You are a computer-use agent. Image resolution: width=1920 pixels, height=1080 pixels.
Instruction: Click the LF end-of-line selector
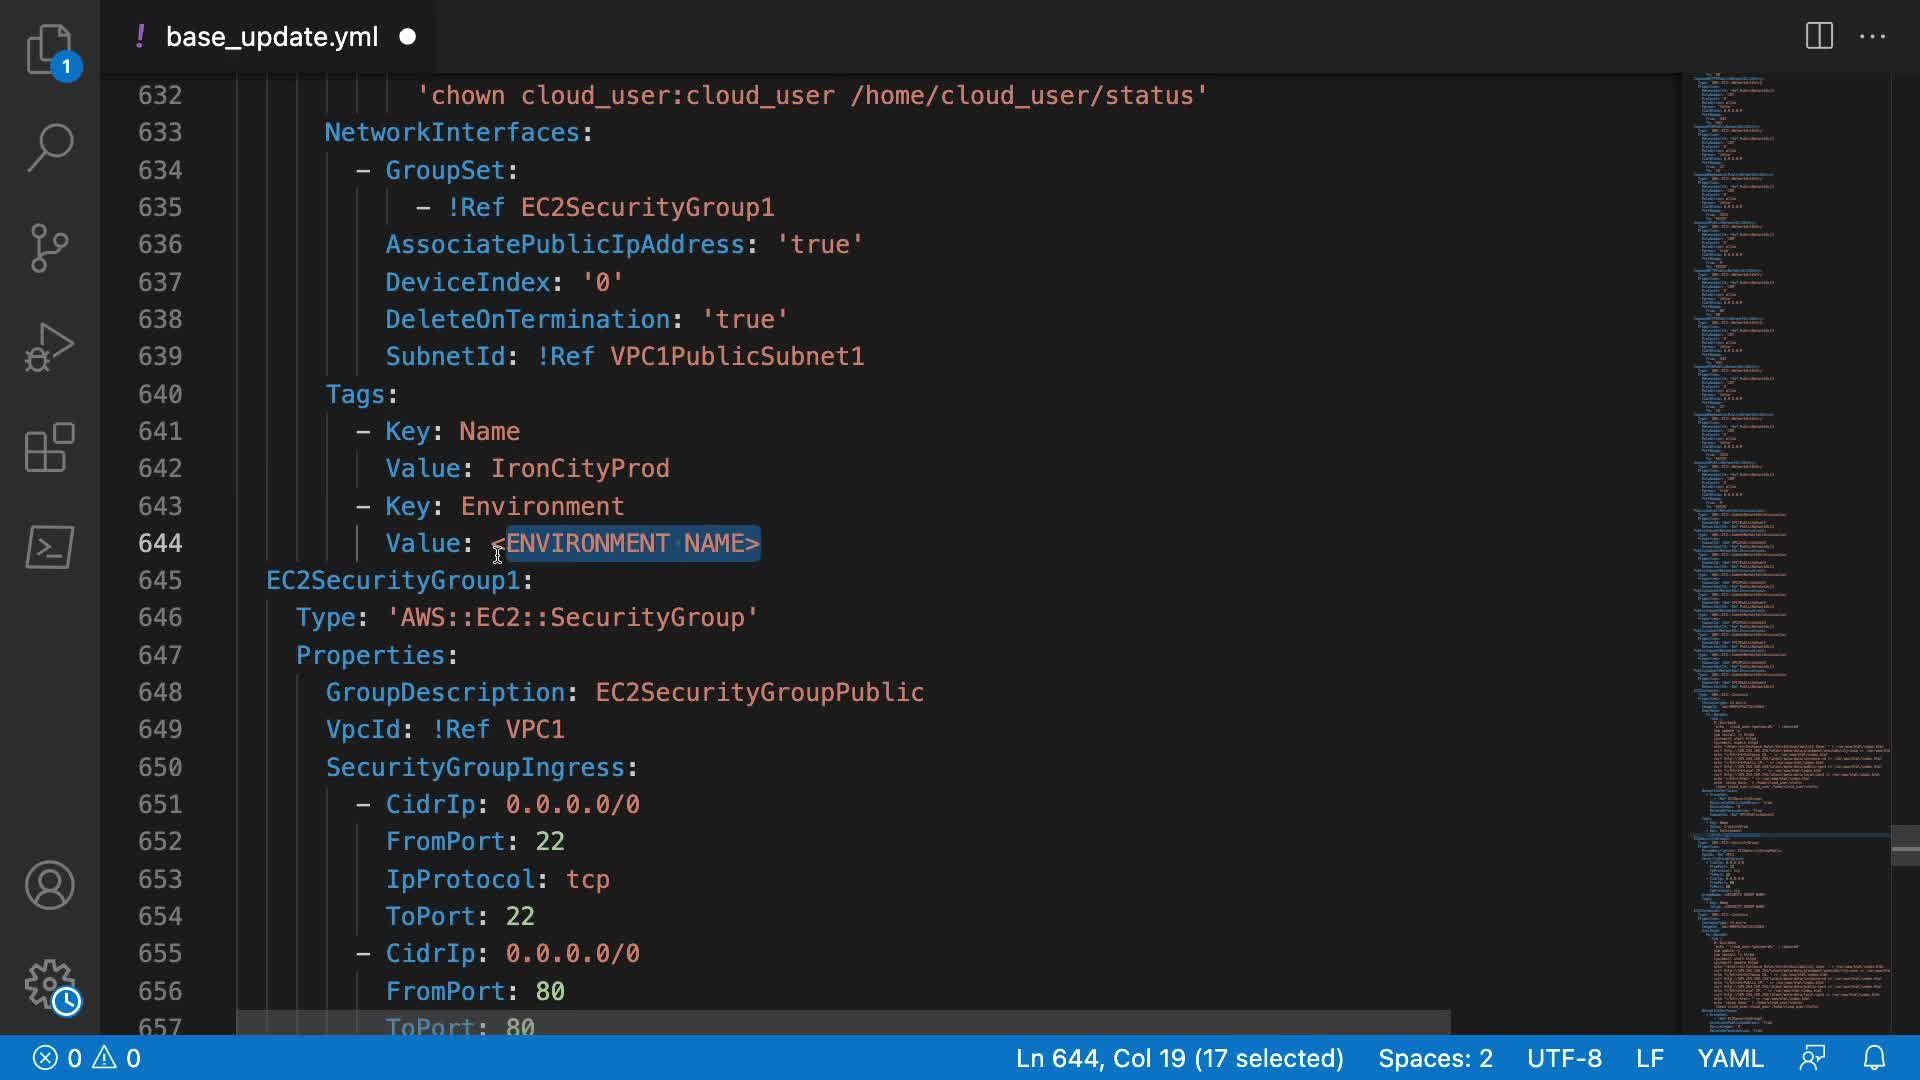click(x=1649, y=1058)
